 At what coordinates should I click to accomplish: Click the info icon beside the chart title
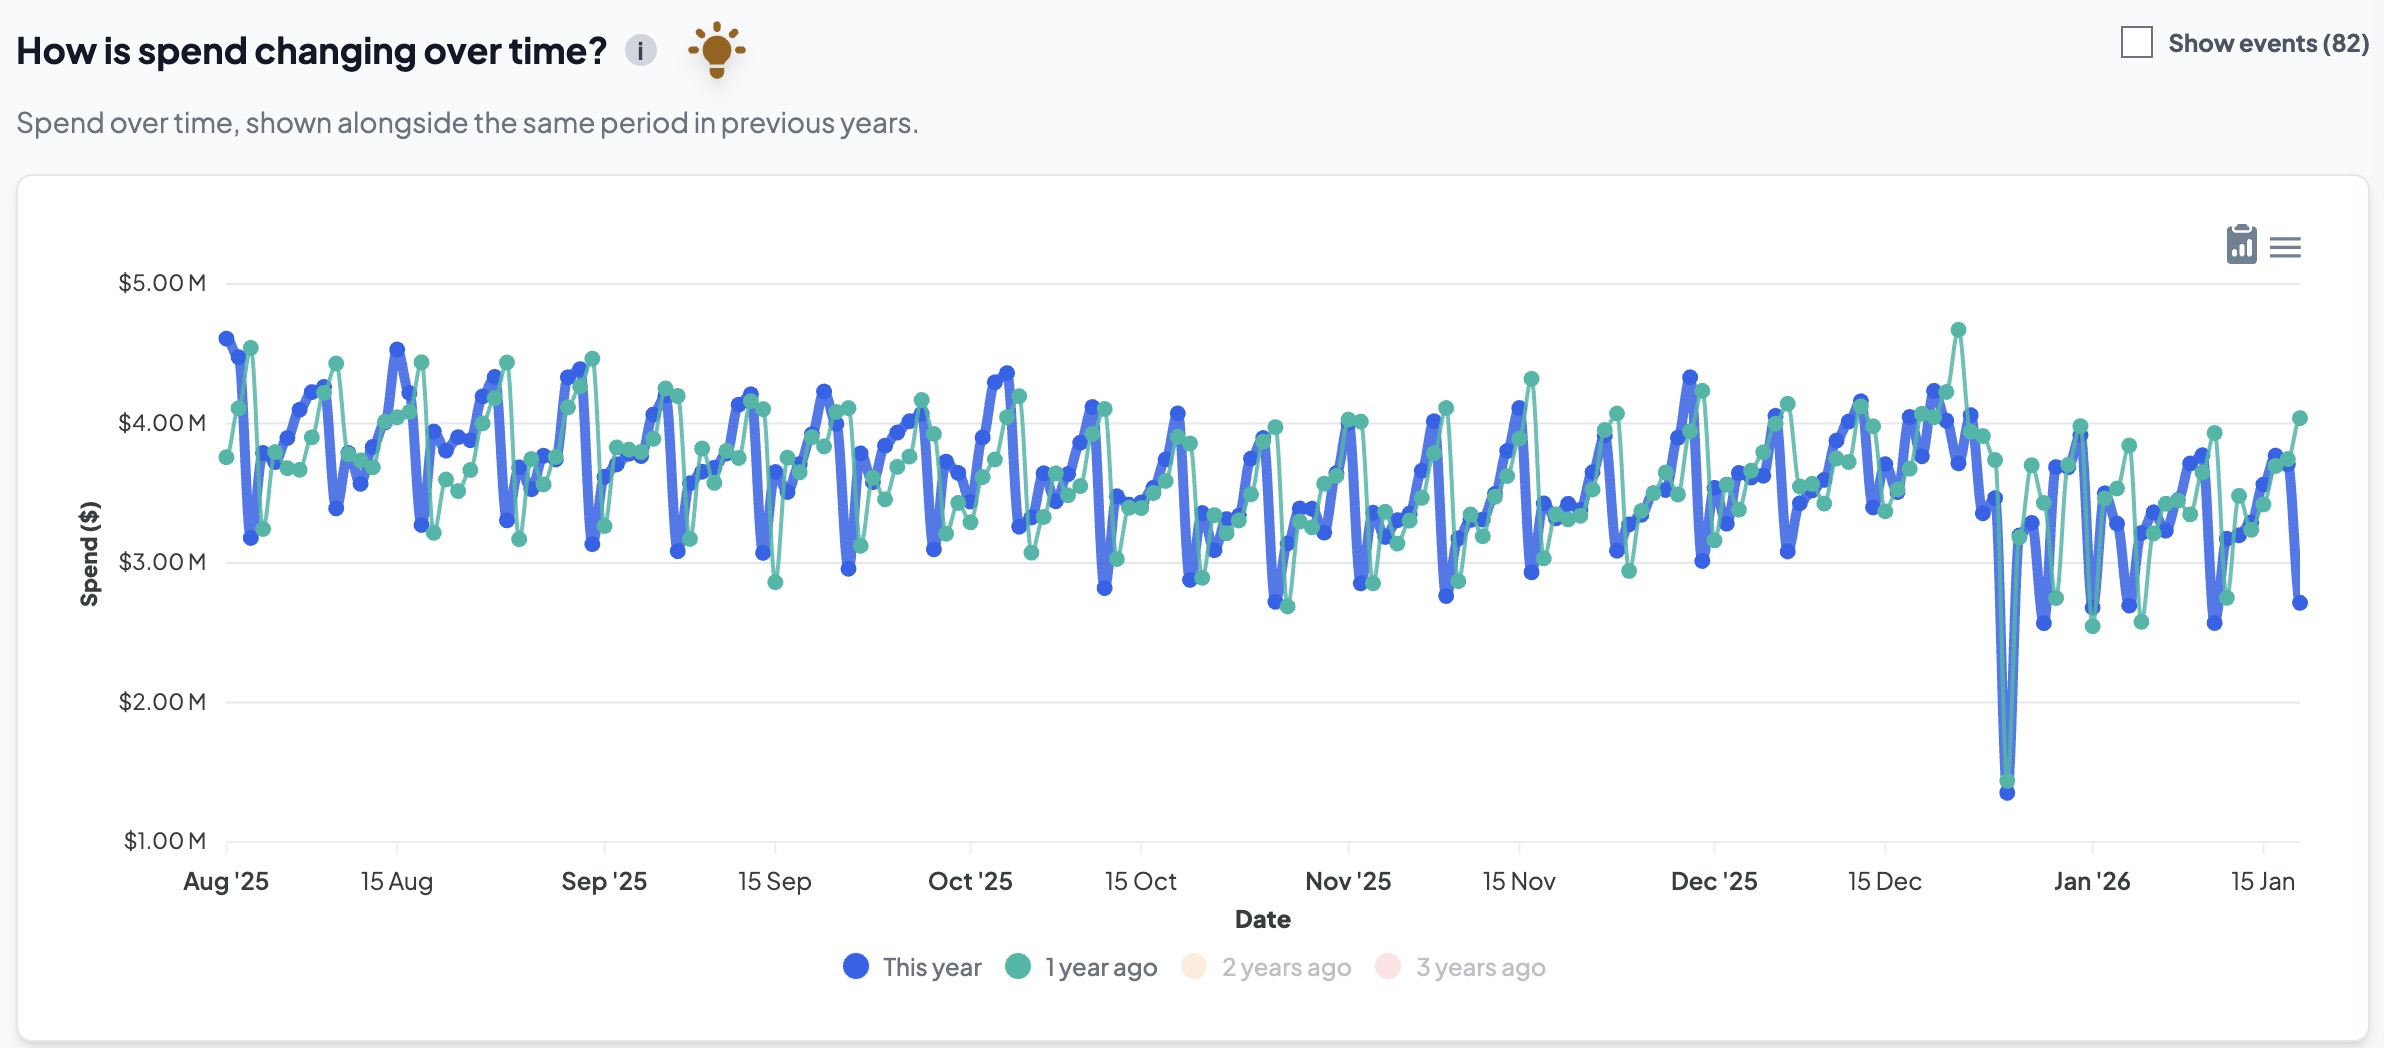pos(640,50)
